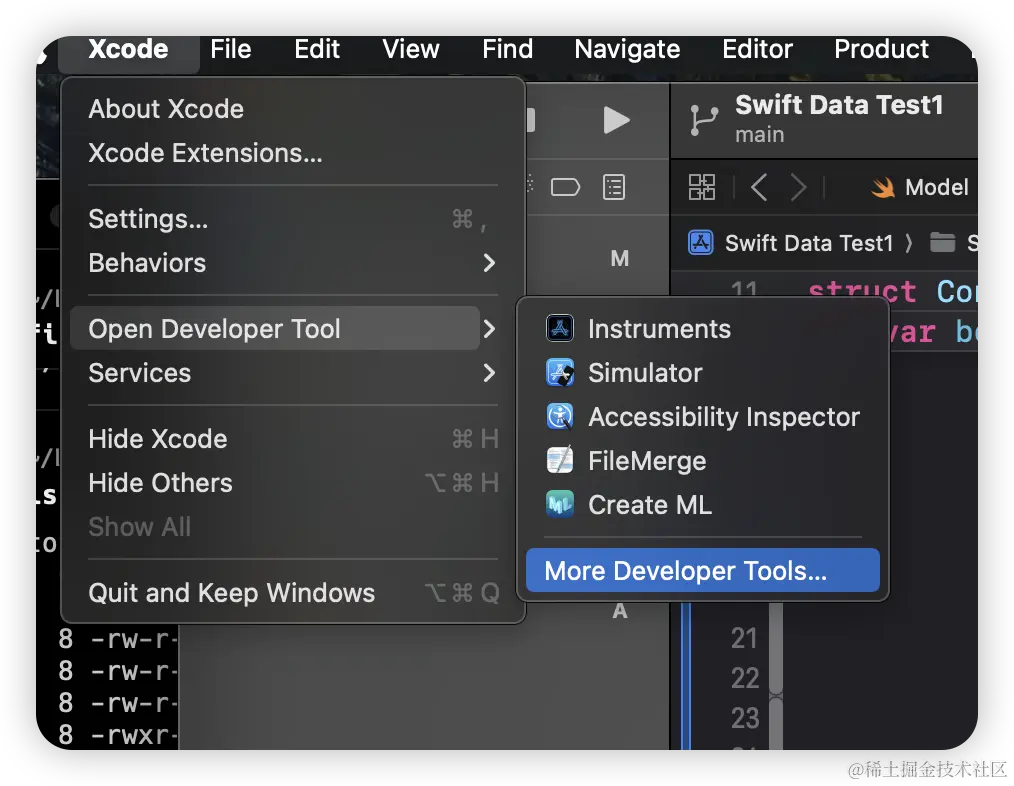The height and width of the screenshot is (786, 1014).
Task: Click the Xcode menu in the menu bar
Action: pos(128,49)
